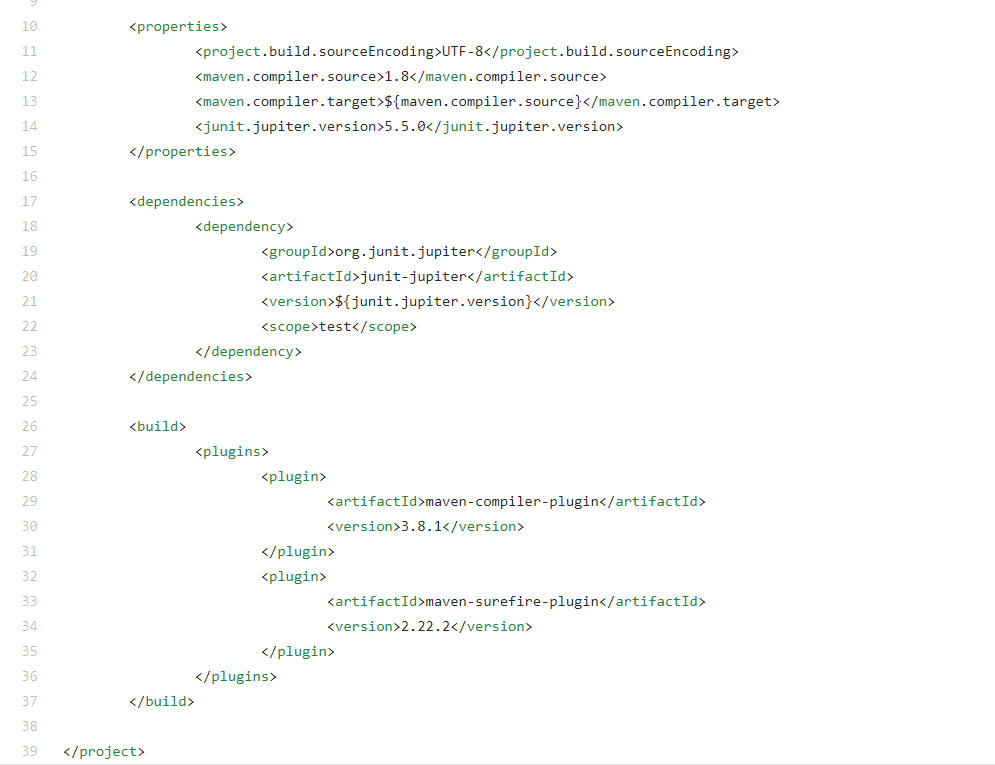The width and height of the screenshot is (995, 765).
Task: Select line number 14 in gutter
Action: [29, 126]
